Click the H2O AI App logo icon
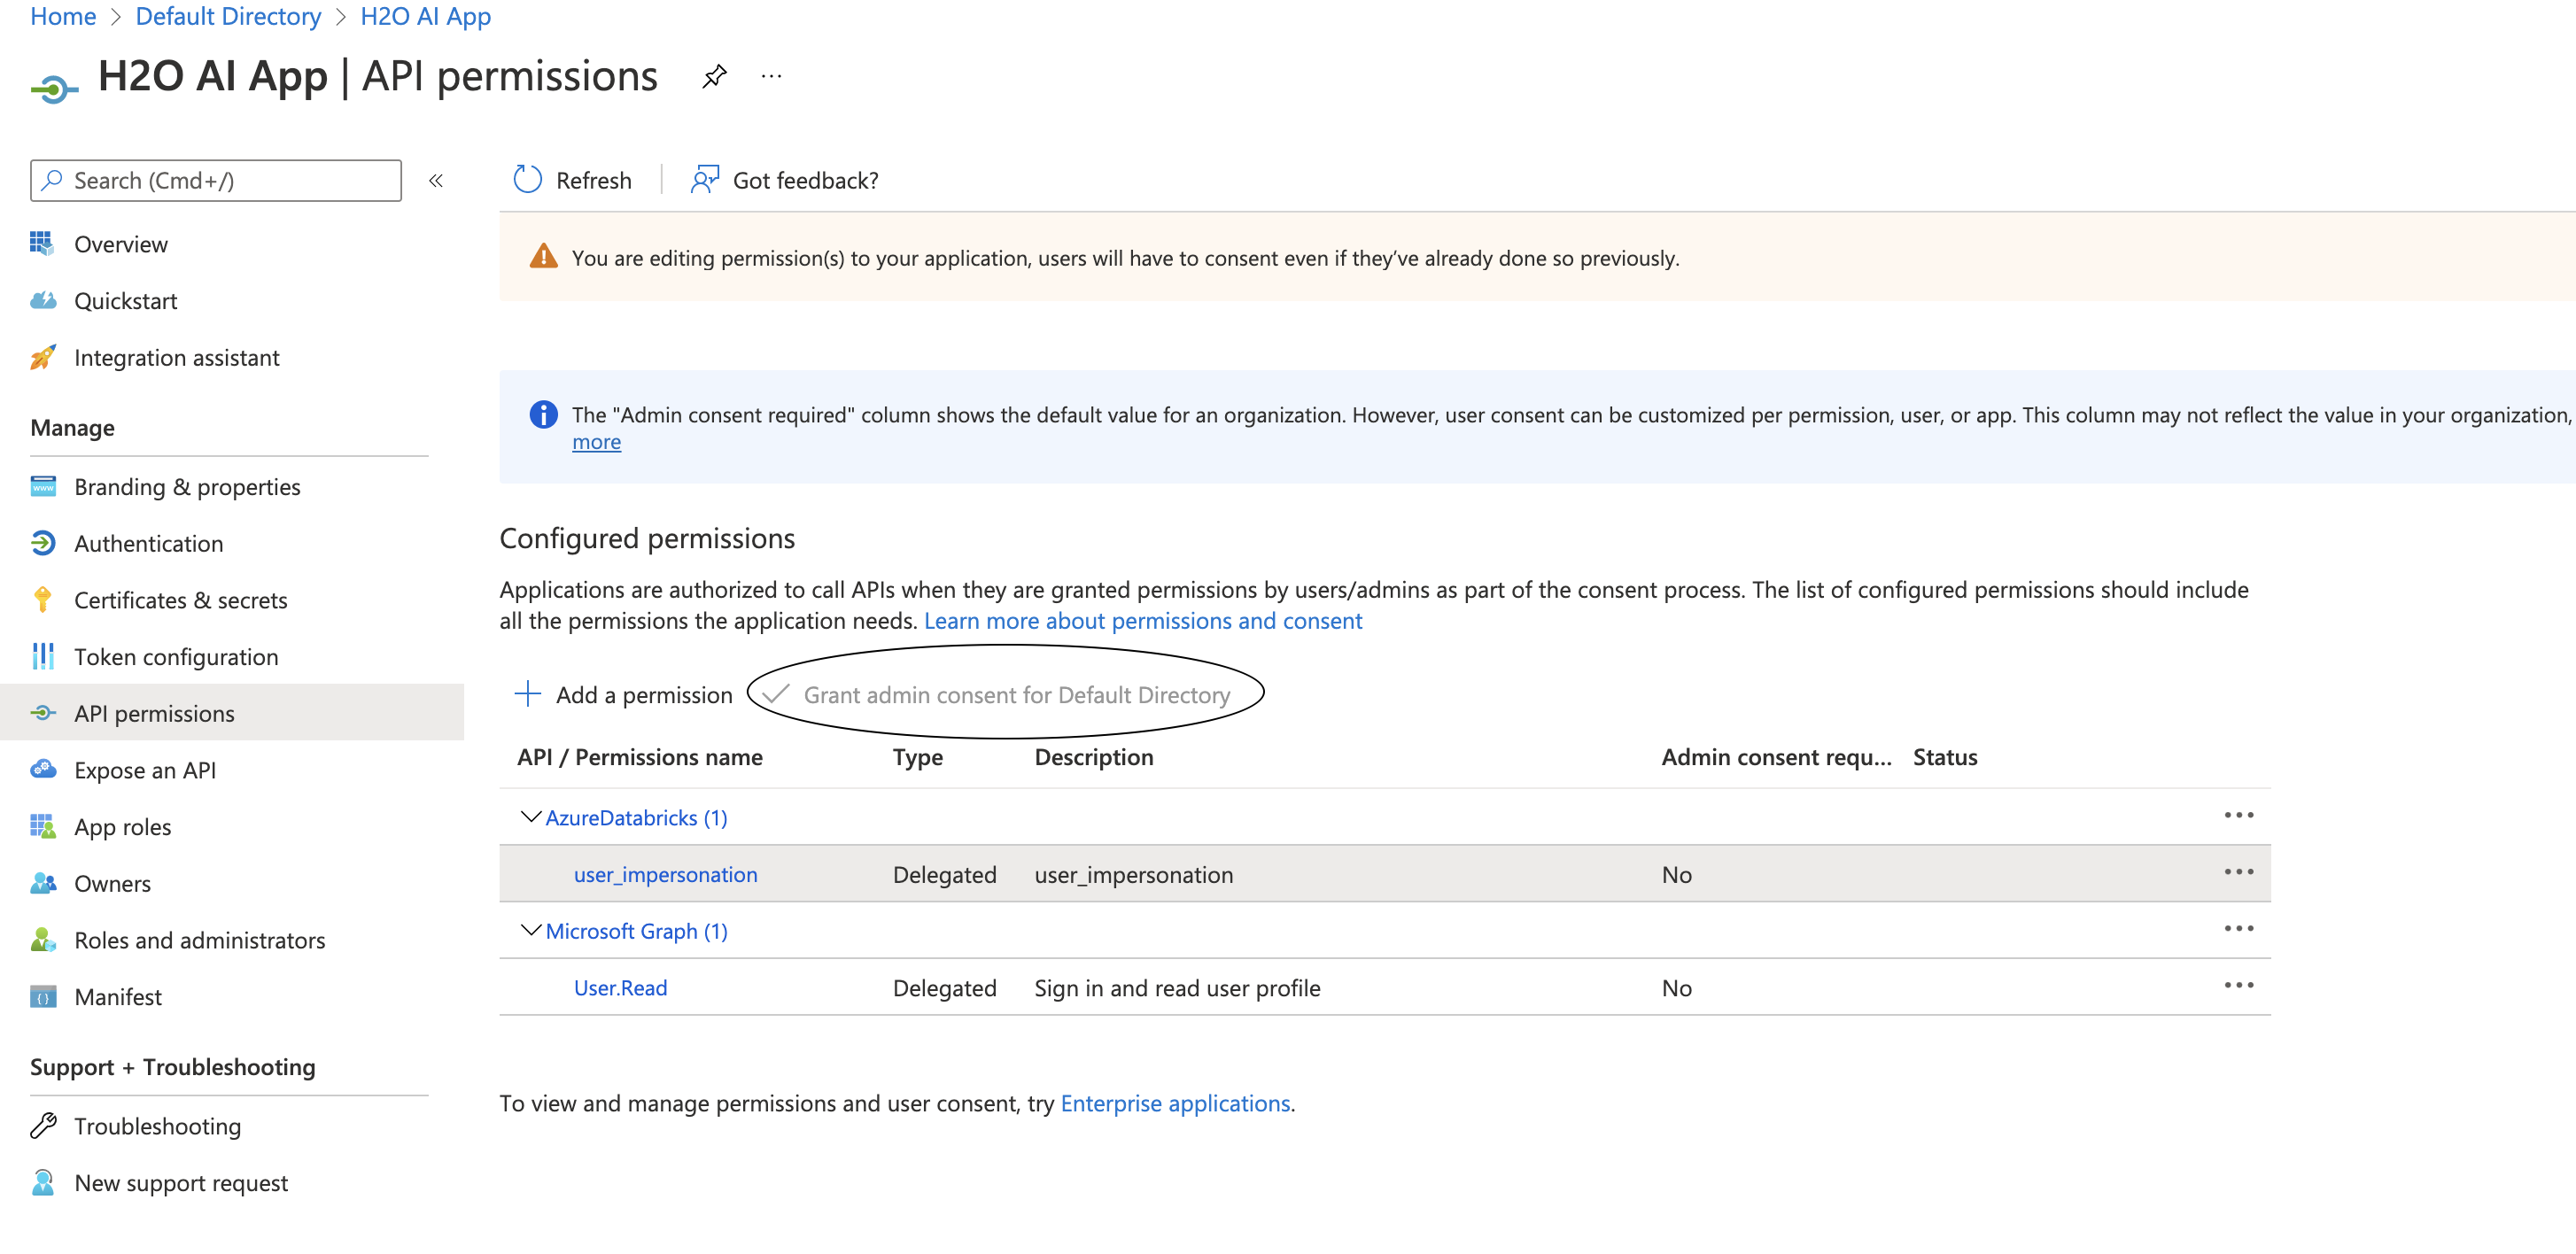Image resolution: width=2576 pixels, height=1254 pixels. coord(54,89)
